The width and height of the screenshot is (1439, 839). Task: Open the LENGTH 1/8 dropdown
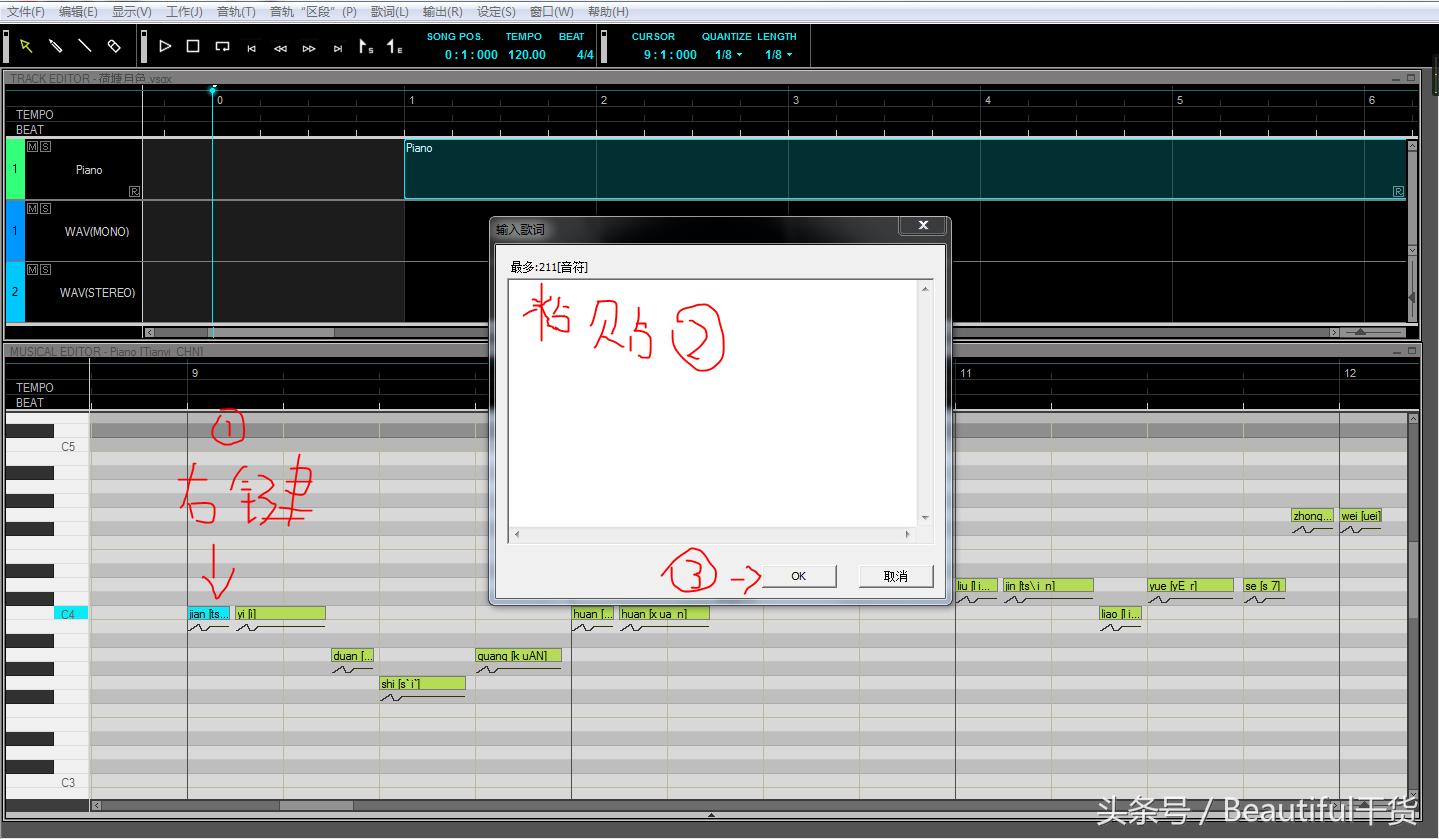[778, 55]
